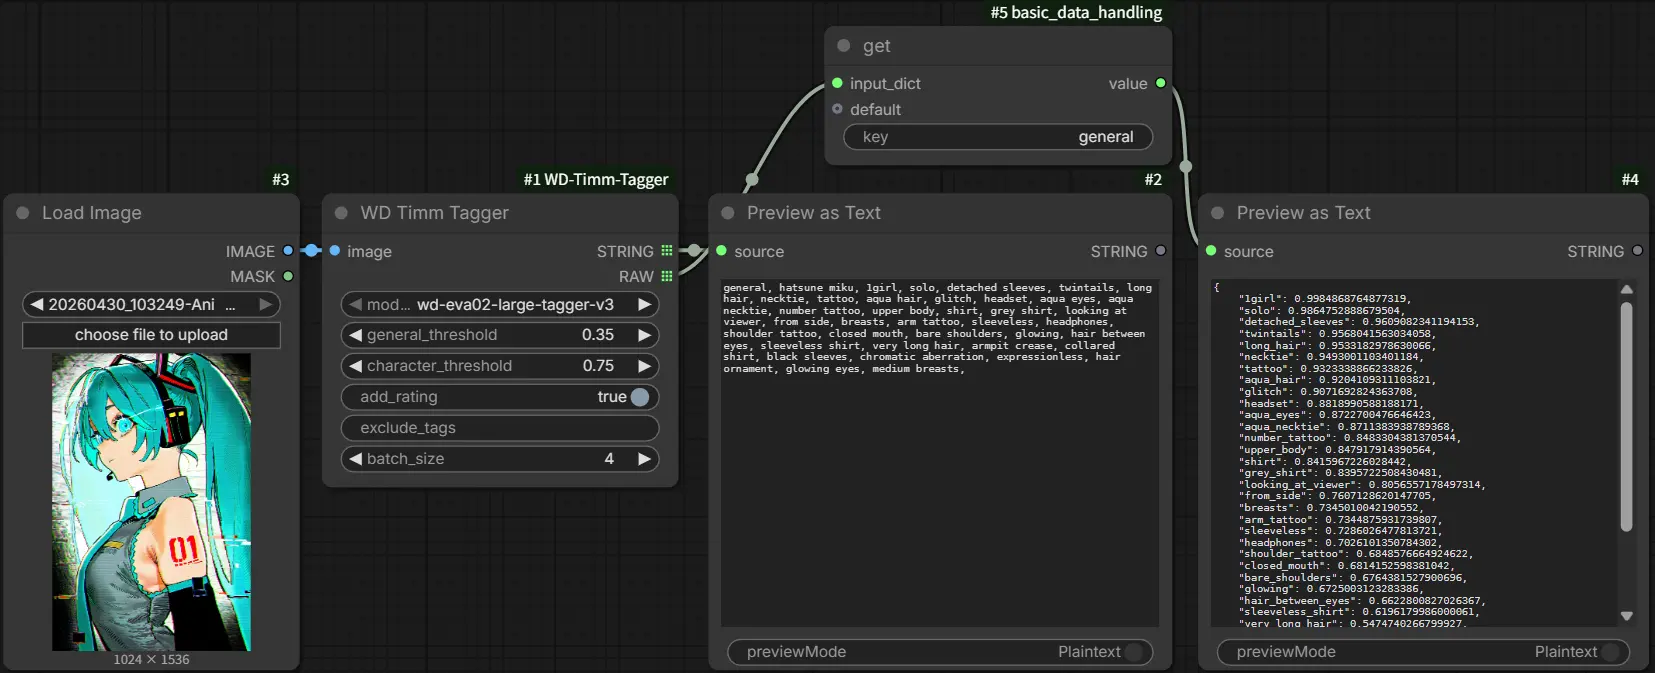Switch to next model with right arrow

645,304
